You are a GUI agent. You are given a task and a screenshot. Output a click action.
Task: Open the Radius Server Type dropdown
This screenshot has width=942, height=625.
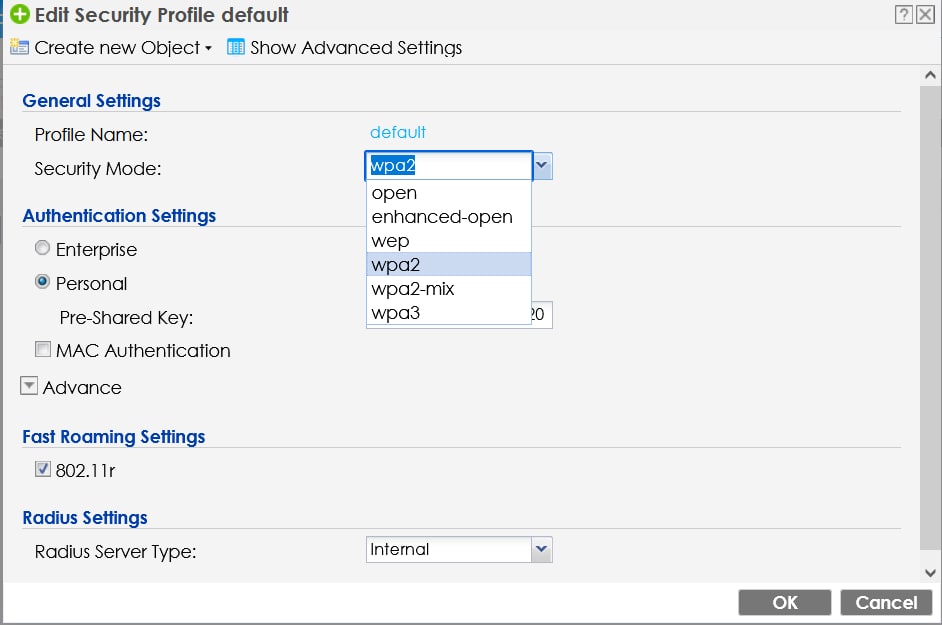click(x=542, y=549)
